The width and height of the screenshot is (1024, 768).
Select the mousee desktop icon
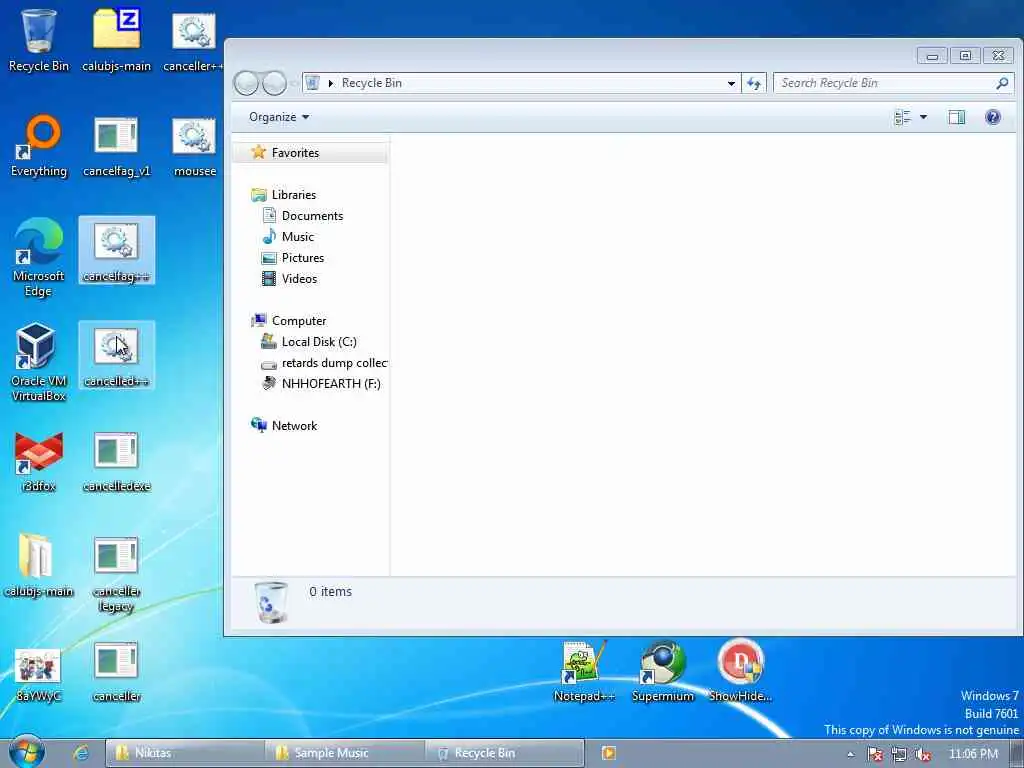point(194,146)
